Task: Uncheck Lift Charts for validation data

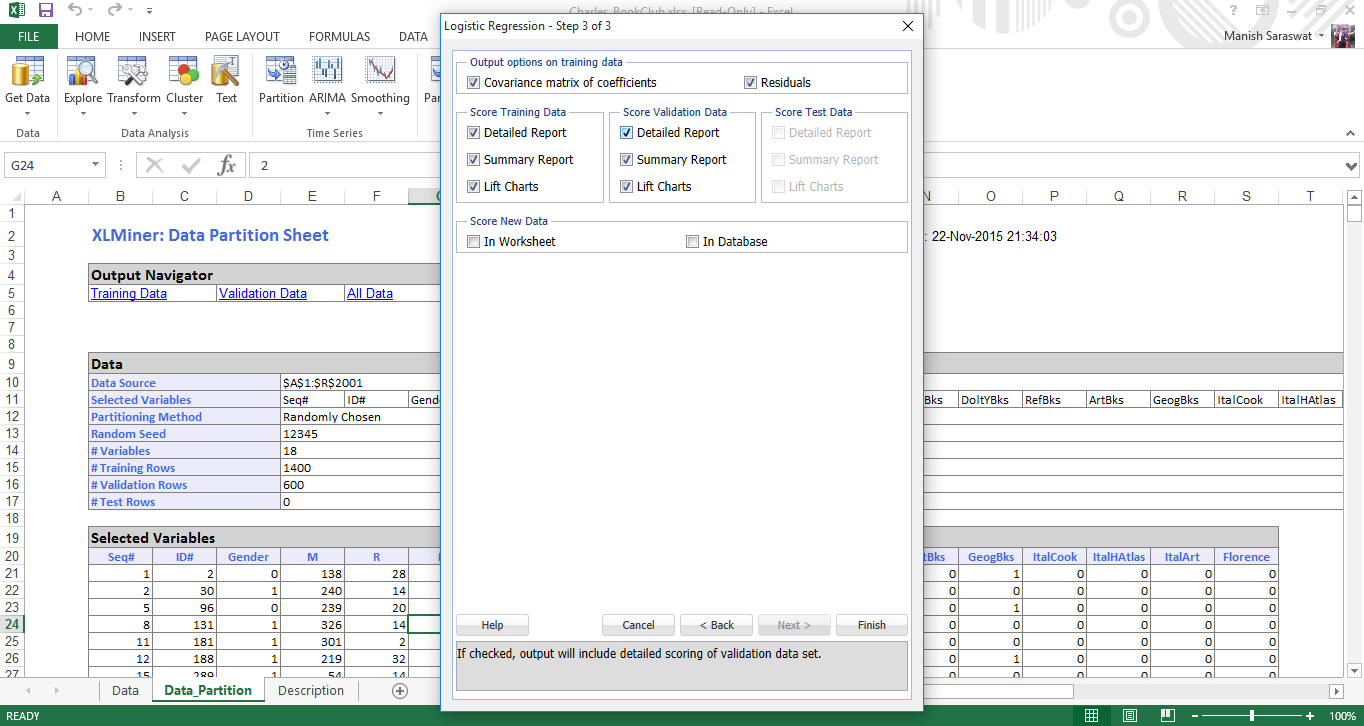Action: click(x=627, y=187)
